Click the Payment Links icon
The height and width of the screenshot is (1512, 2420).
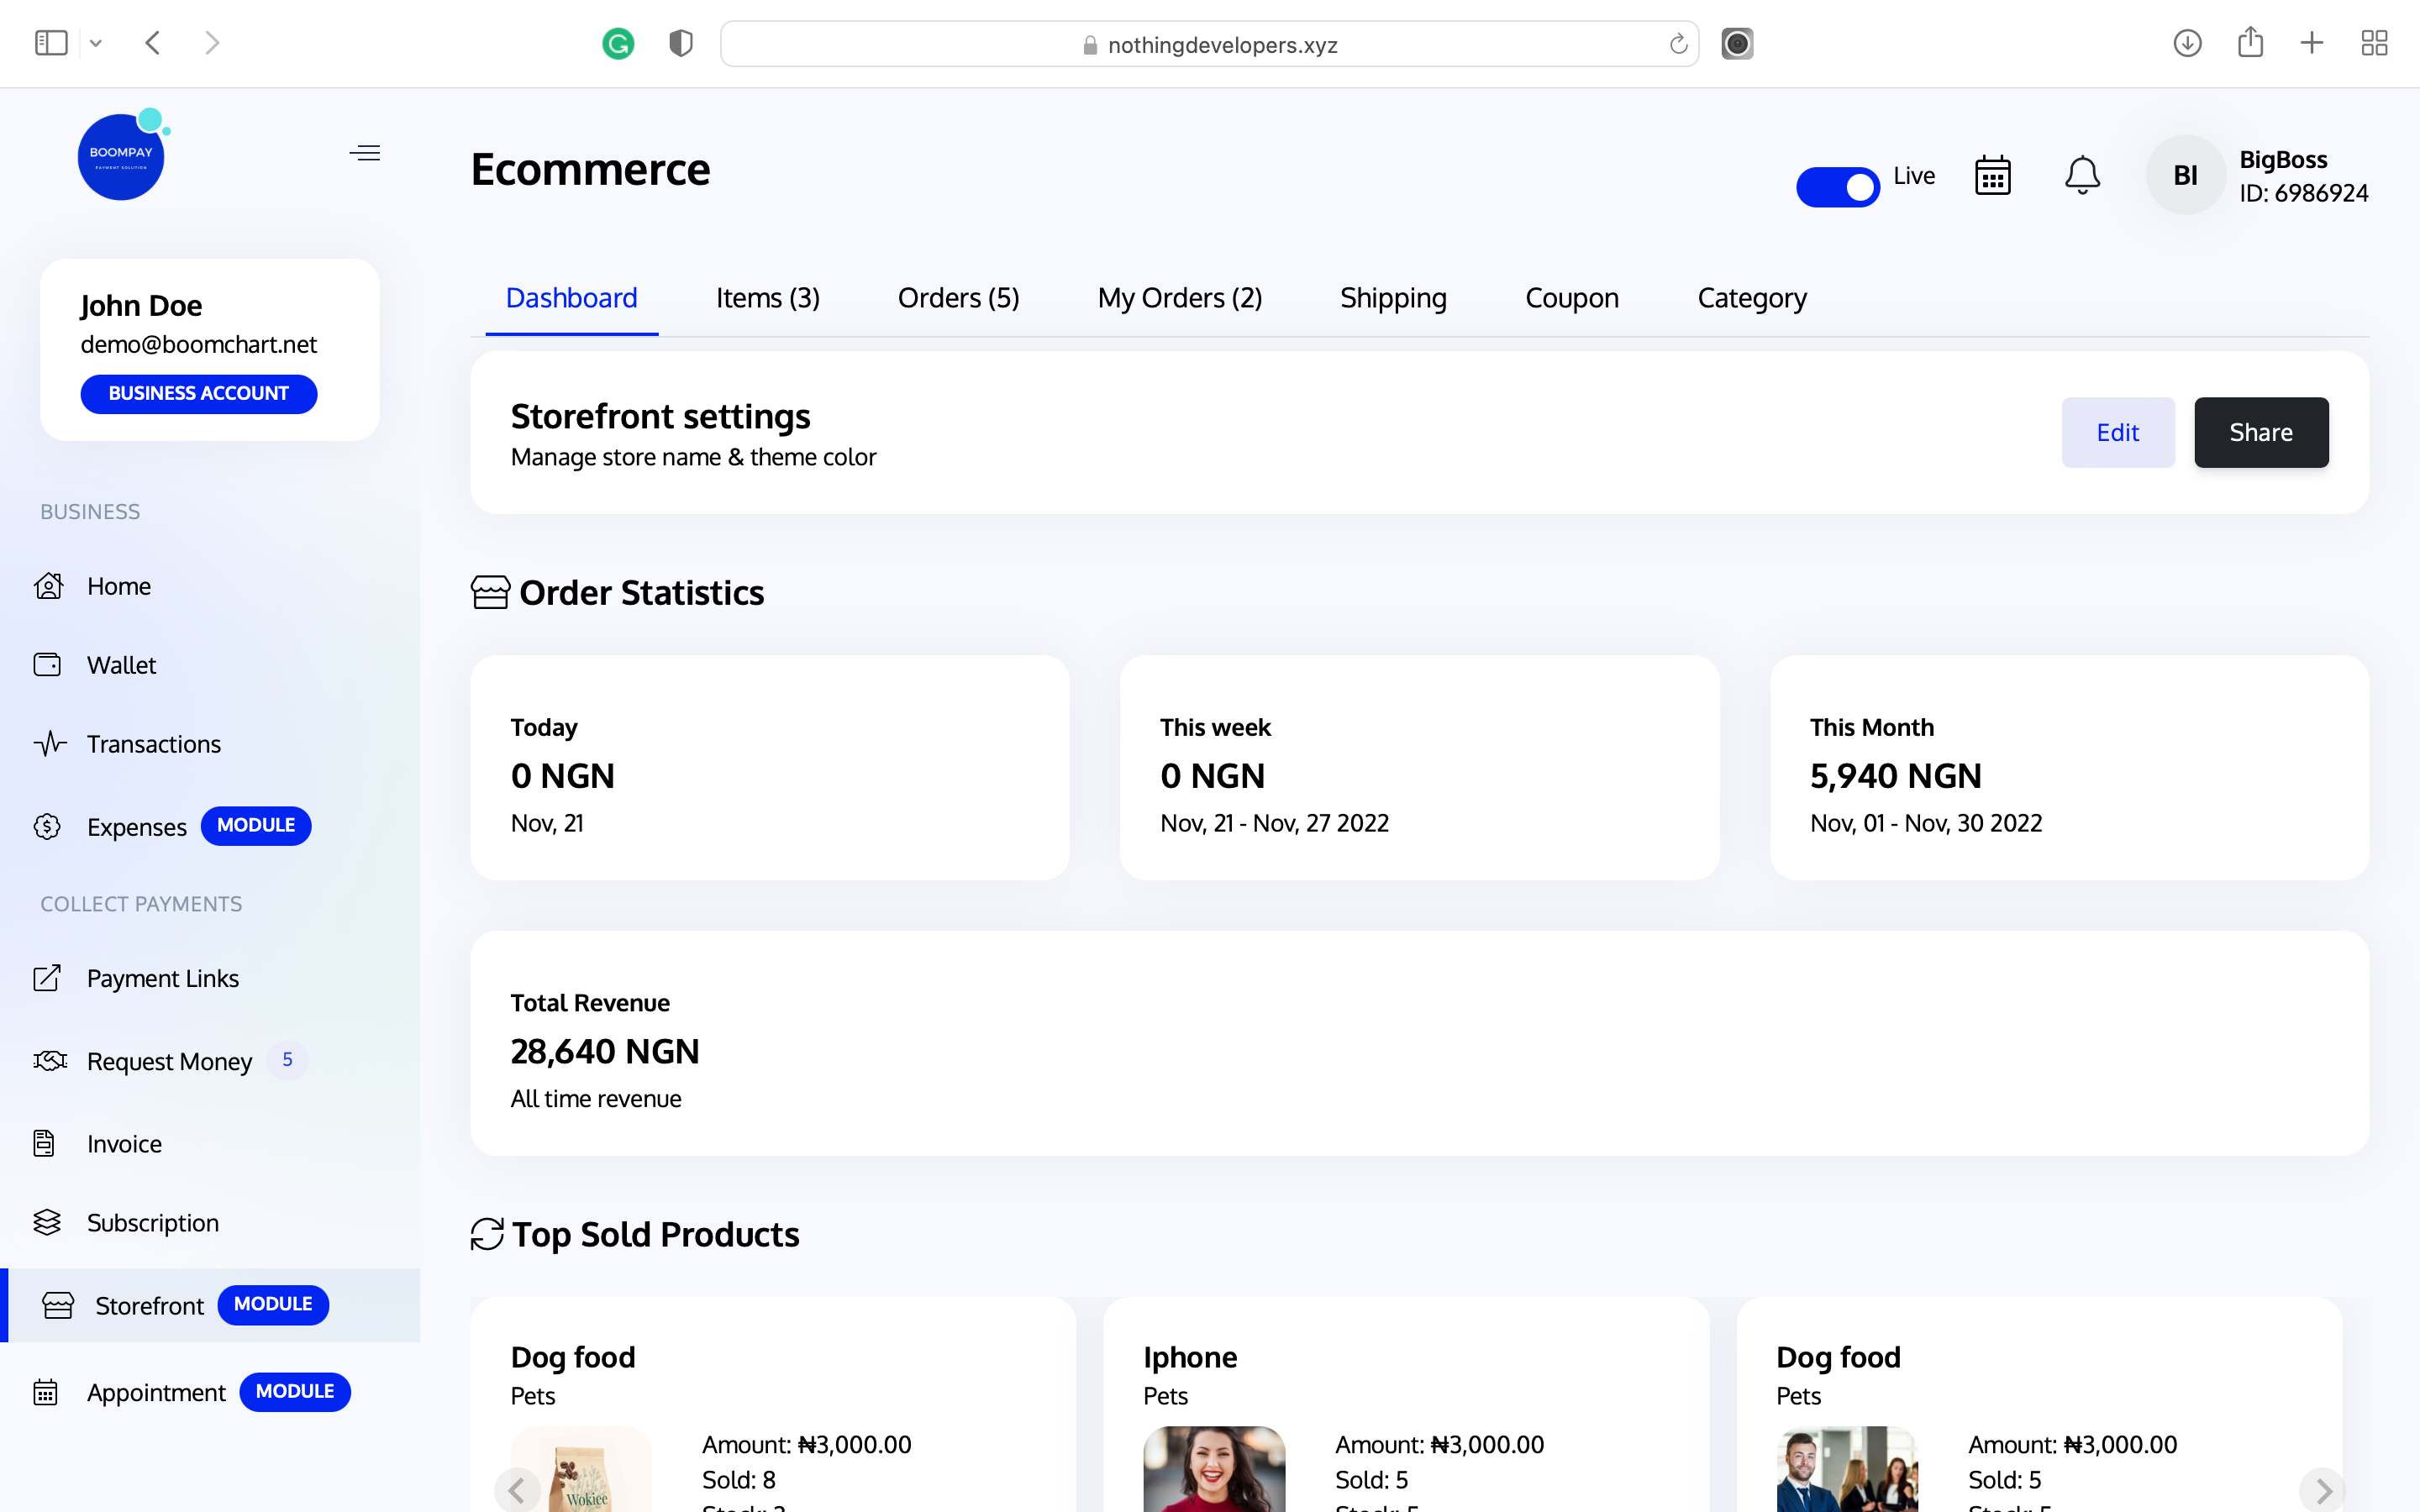[48, 978]
